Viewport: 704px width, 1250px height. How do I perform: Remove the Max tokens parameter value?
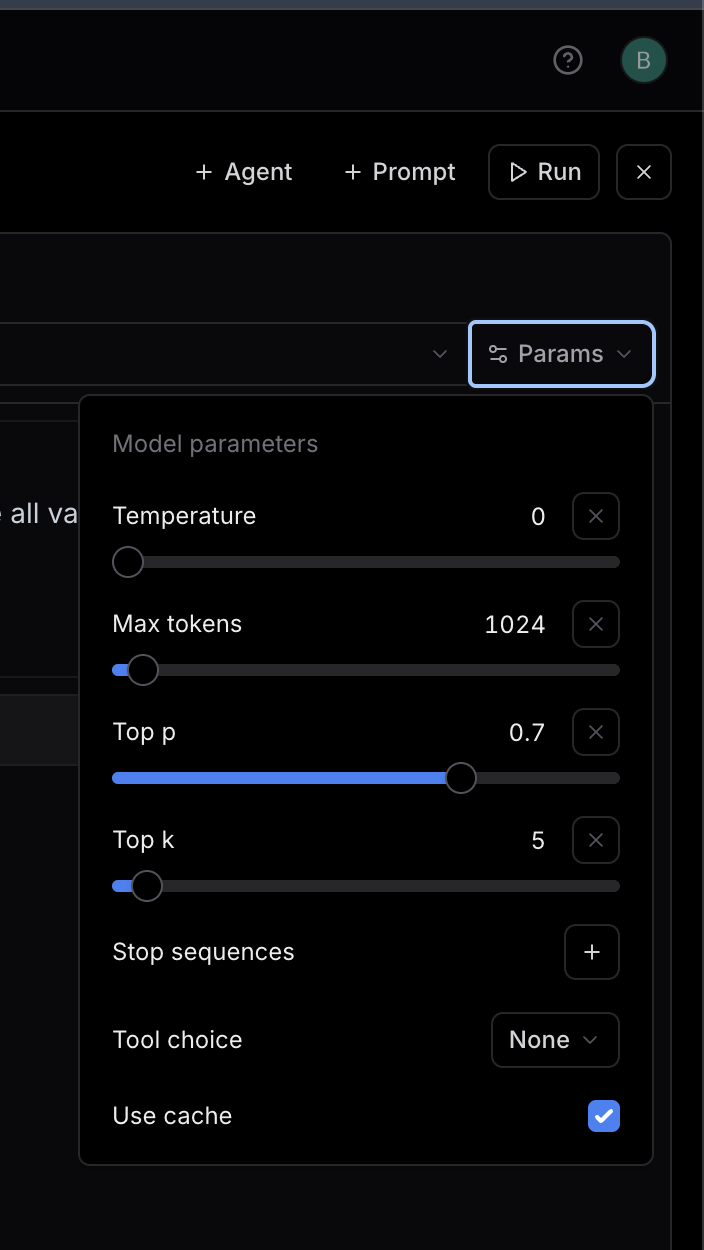[x=596, y=624]
